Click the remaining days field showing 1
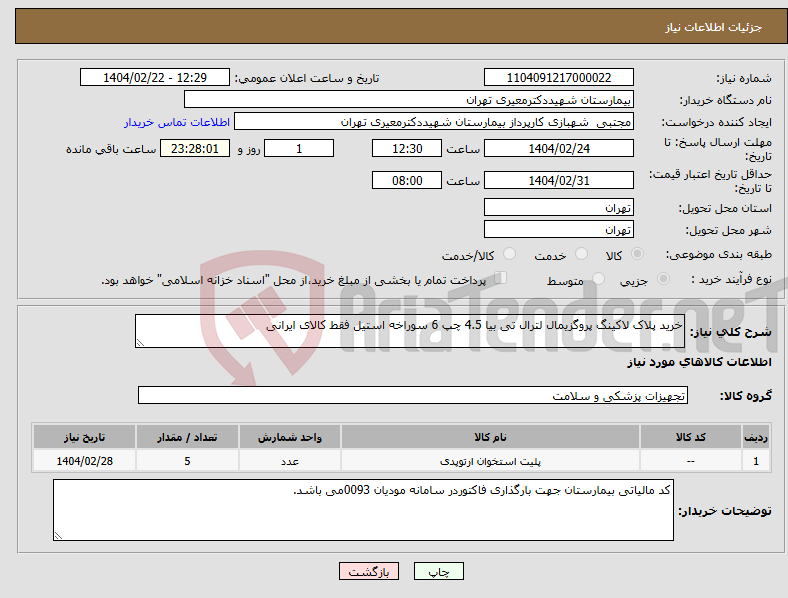Screen dimensions: 788x598 pos(299,149)
